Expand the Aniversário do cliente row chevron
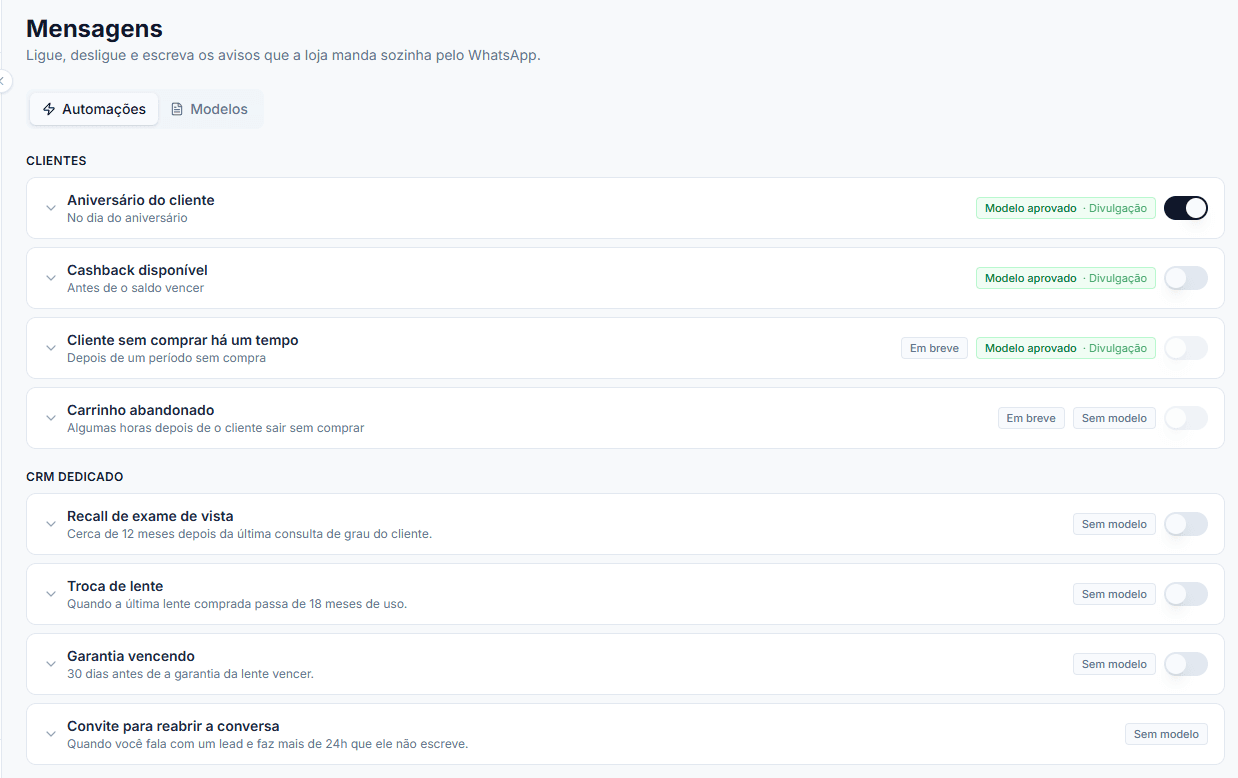 [51, 208]
